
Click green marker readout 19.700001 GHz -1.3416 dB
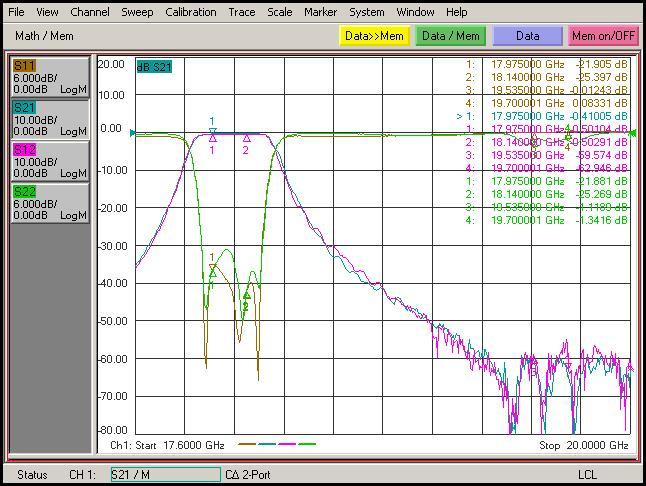coord(546,220)
